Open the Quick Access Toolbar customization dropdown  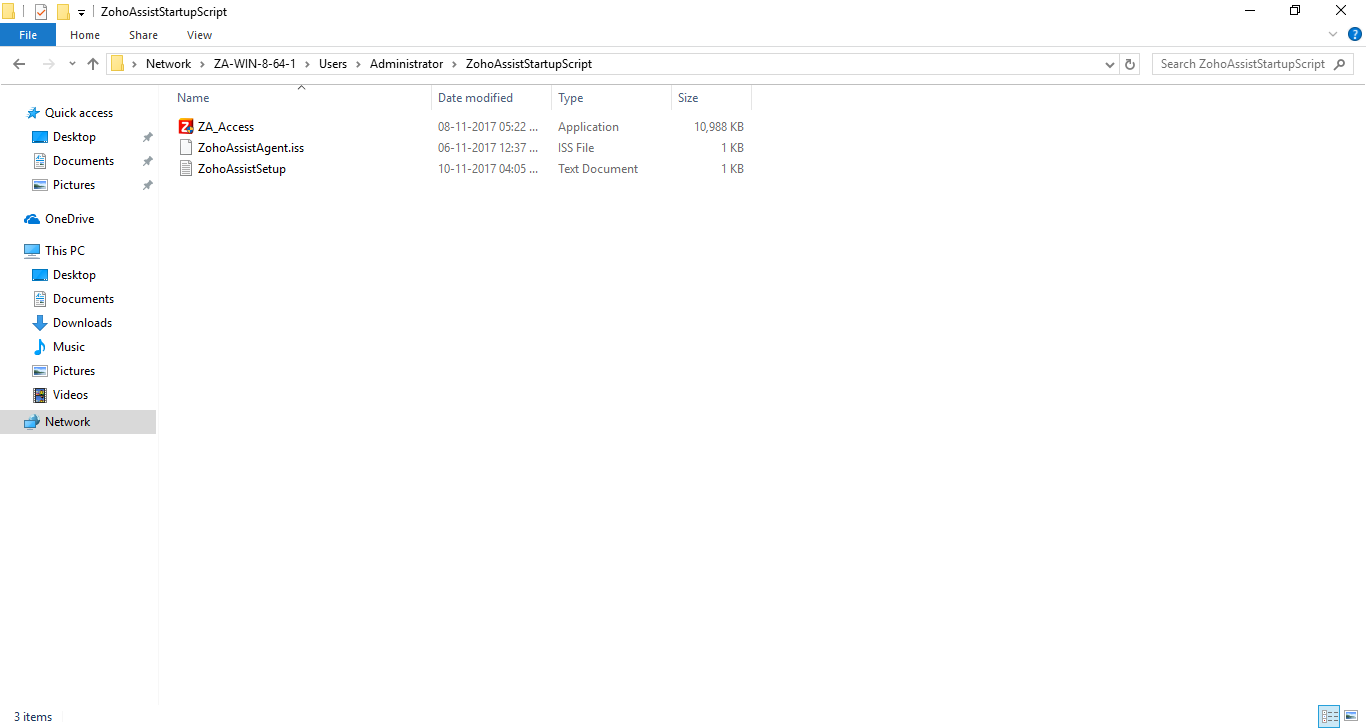click(80, 11)
